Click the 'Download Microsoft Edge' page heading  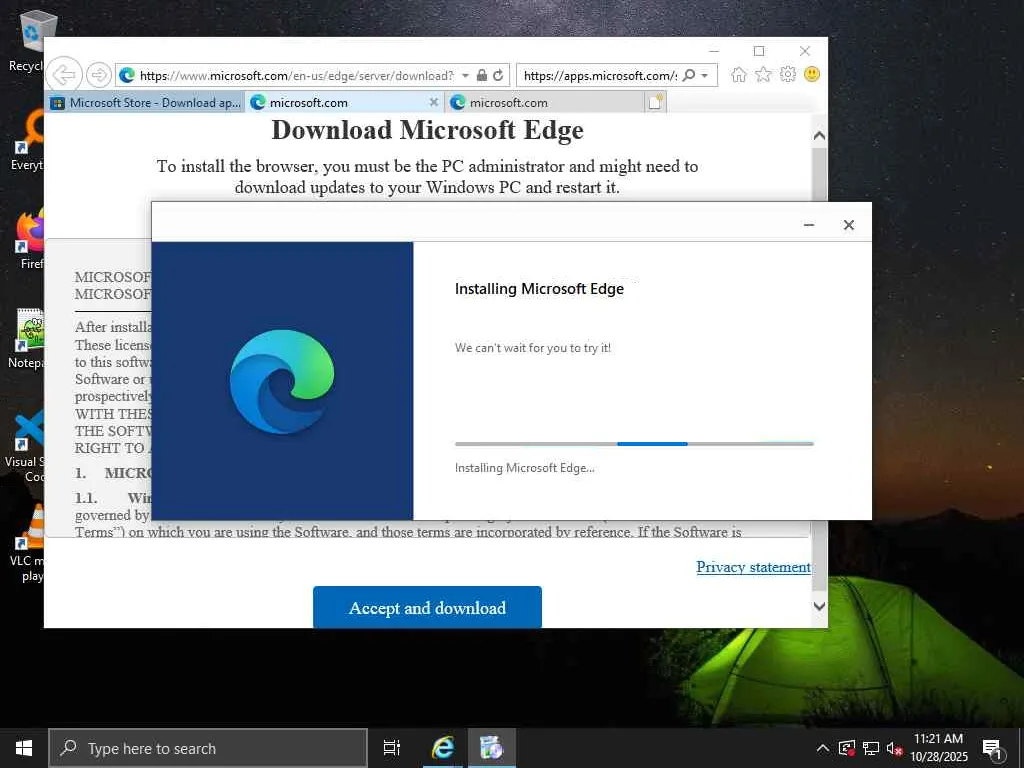427,130
